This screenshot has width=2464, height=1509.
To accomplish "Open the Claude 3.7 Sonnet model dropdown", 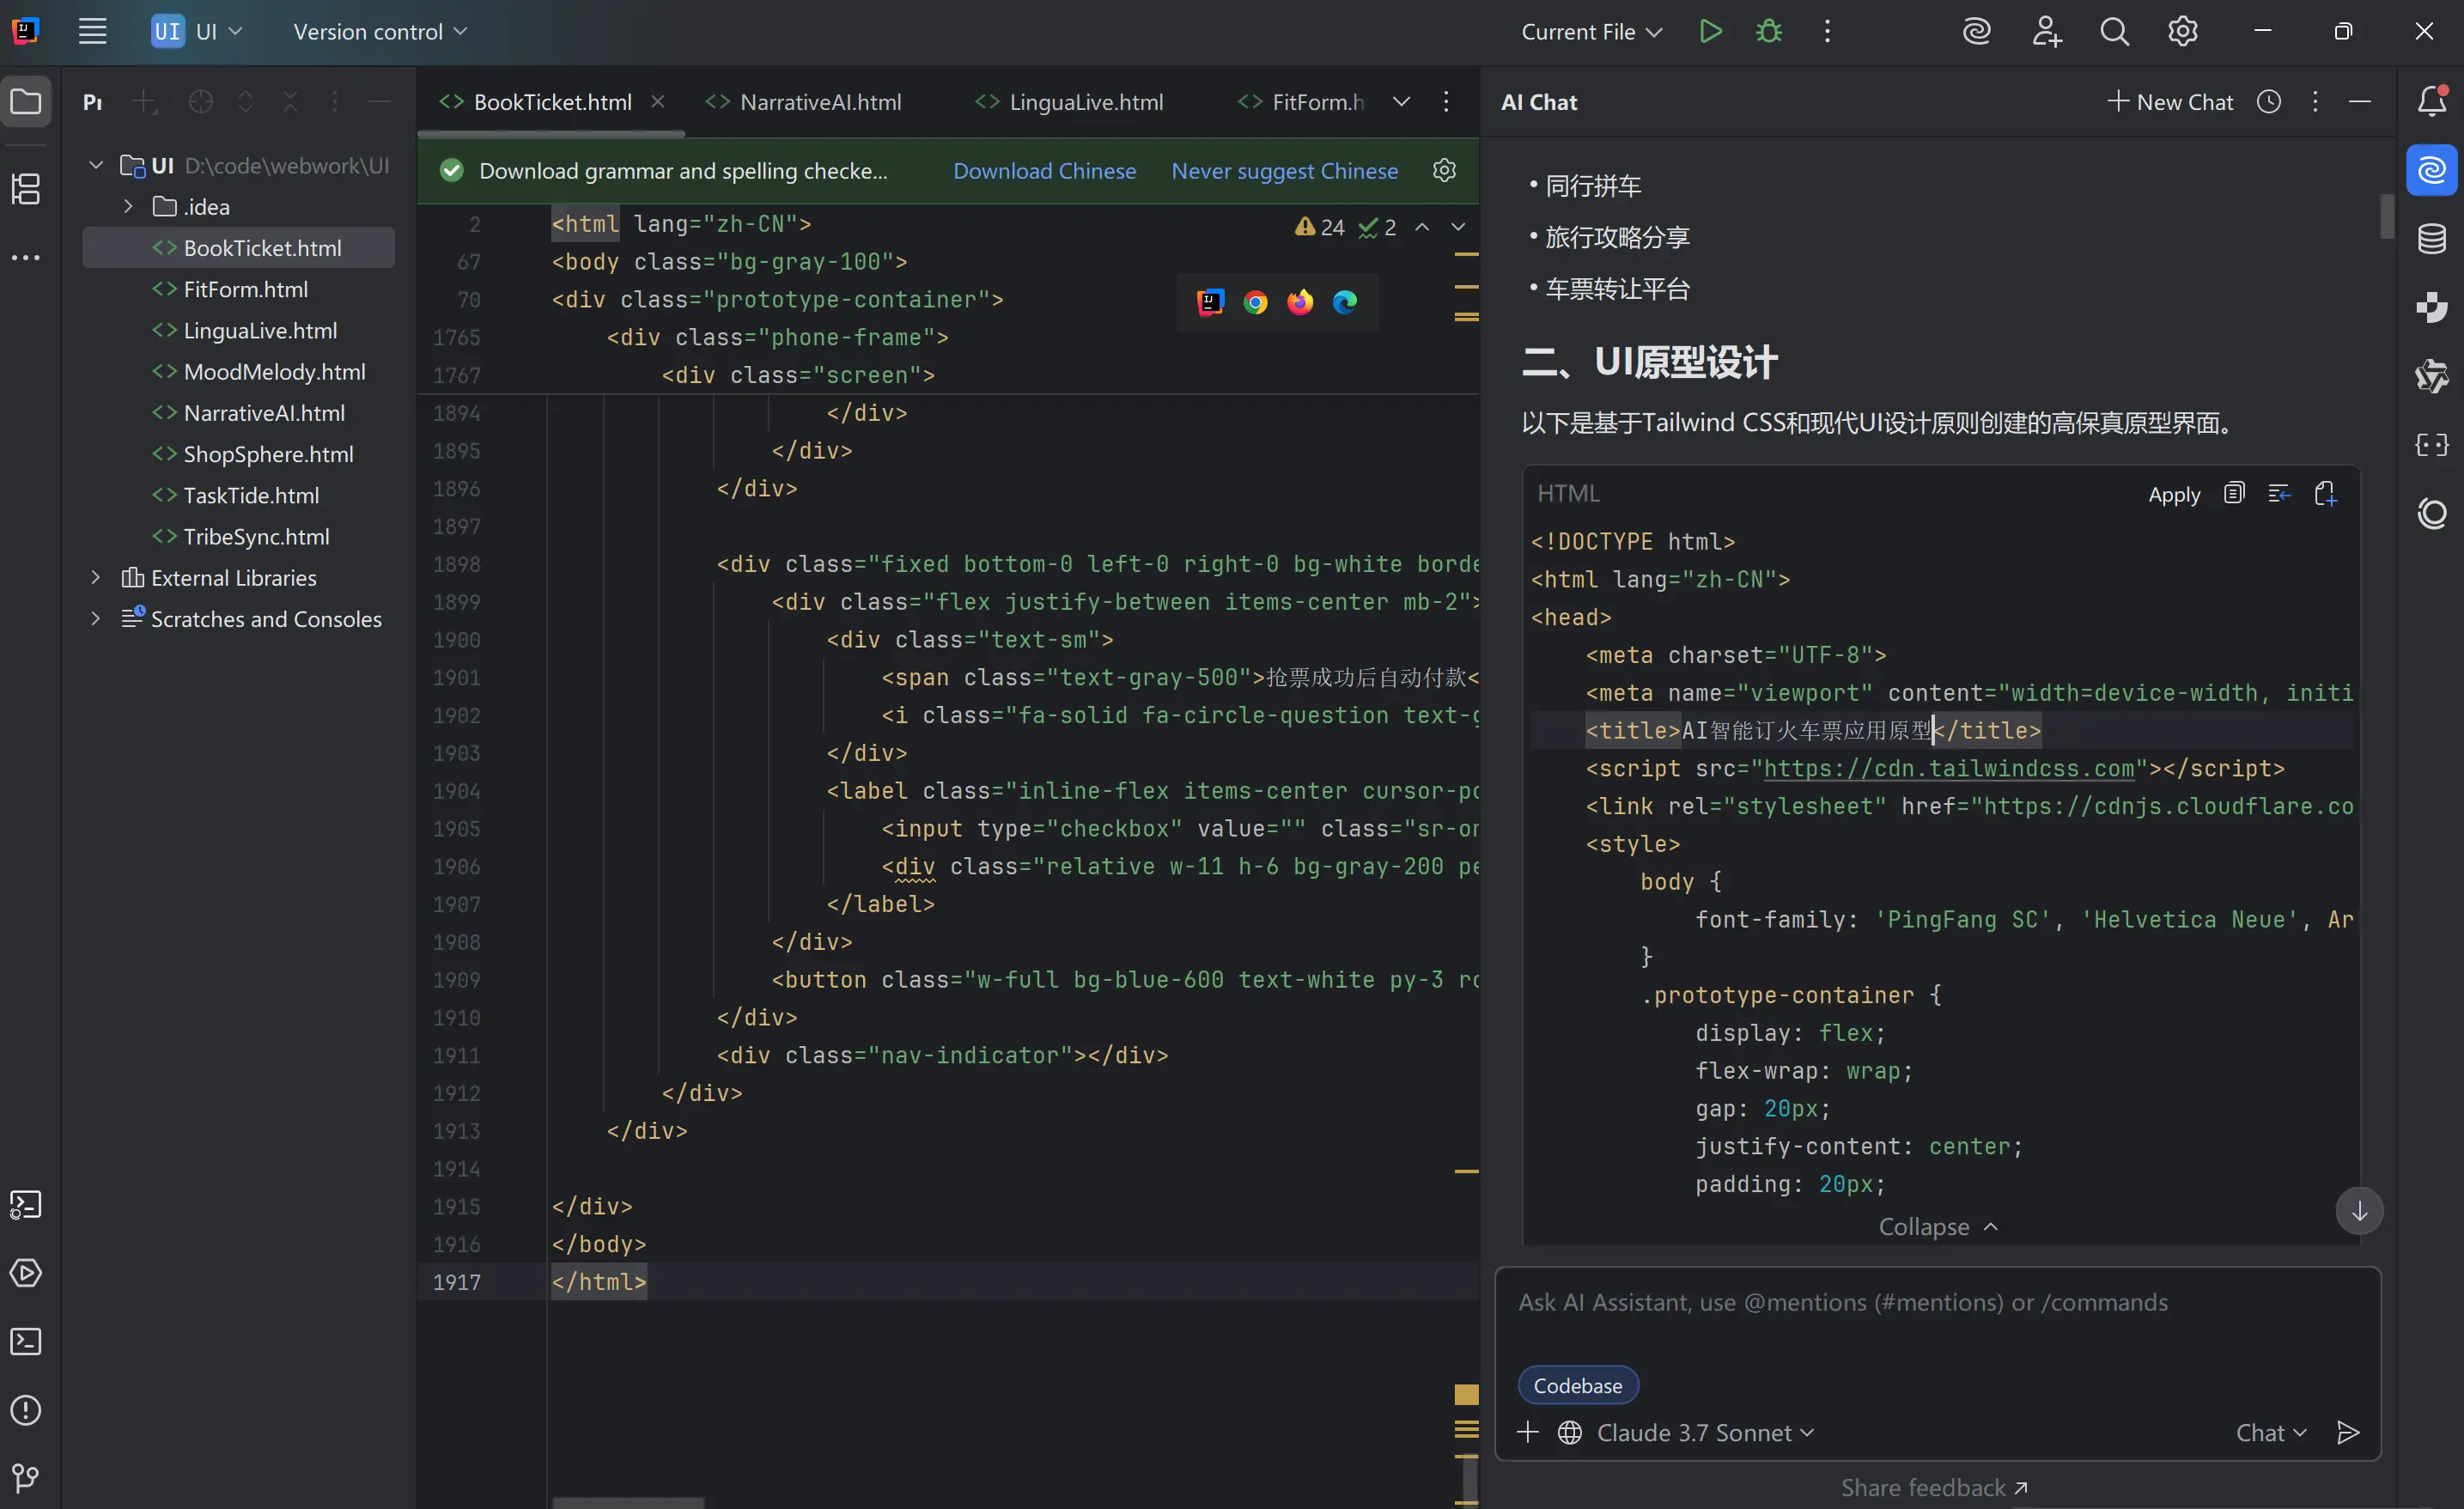I will click(x=1705, y=1432).
